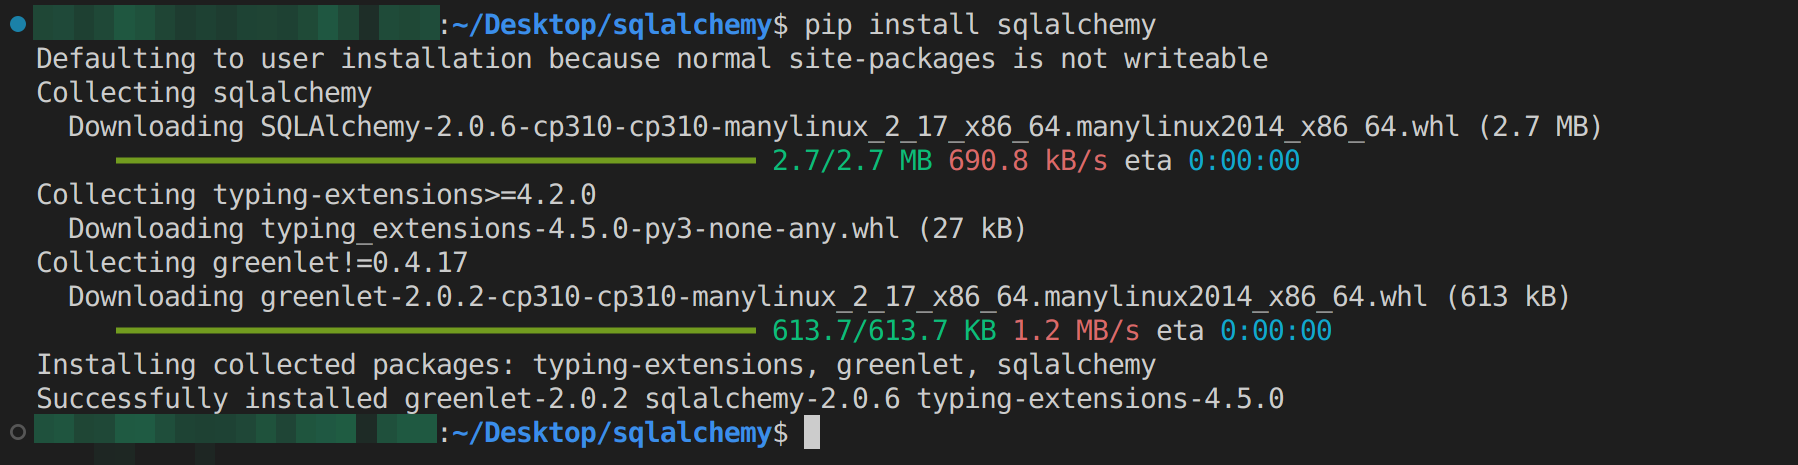Click the 'pip install sqlalchemy' command text
The width and height of the screenshot is (1798, 465).
click(980, 24)
